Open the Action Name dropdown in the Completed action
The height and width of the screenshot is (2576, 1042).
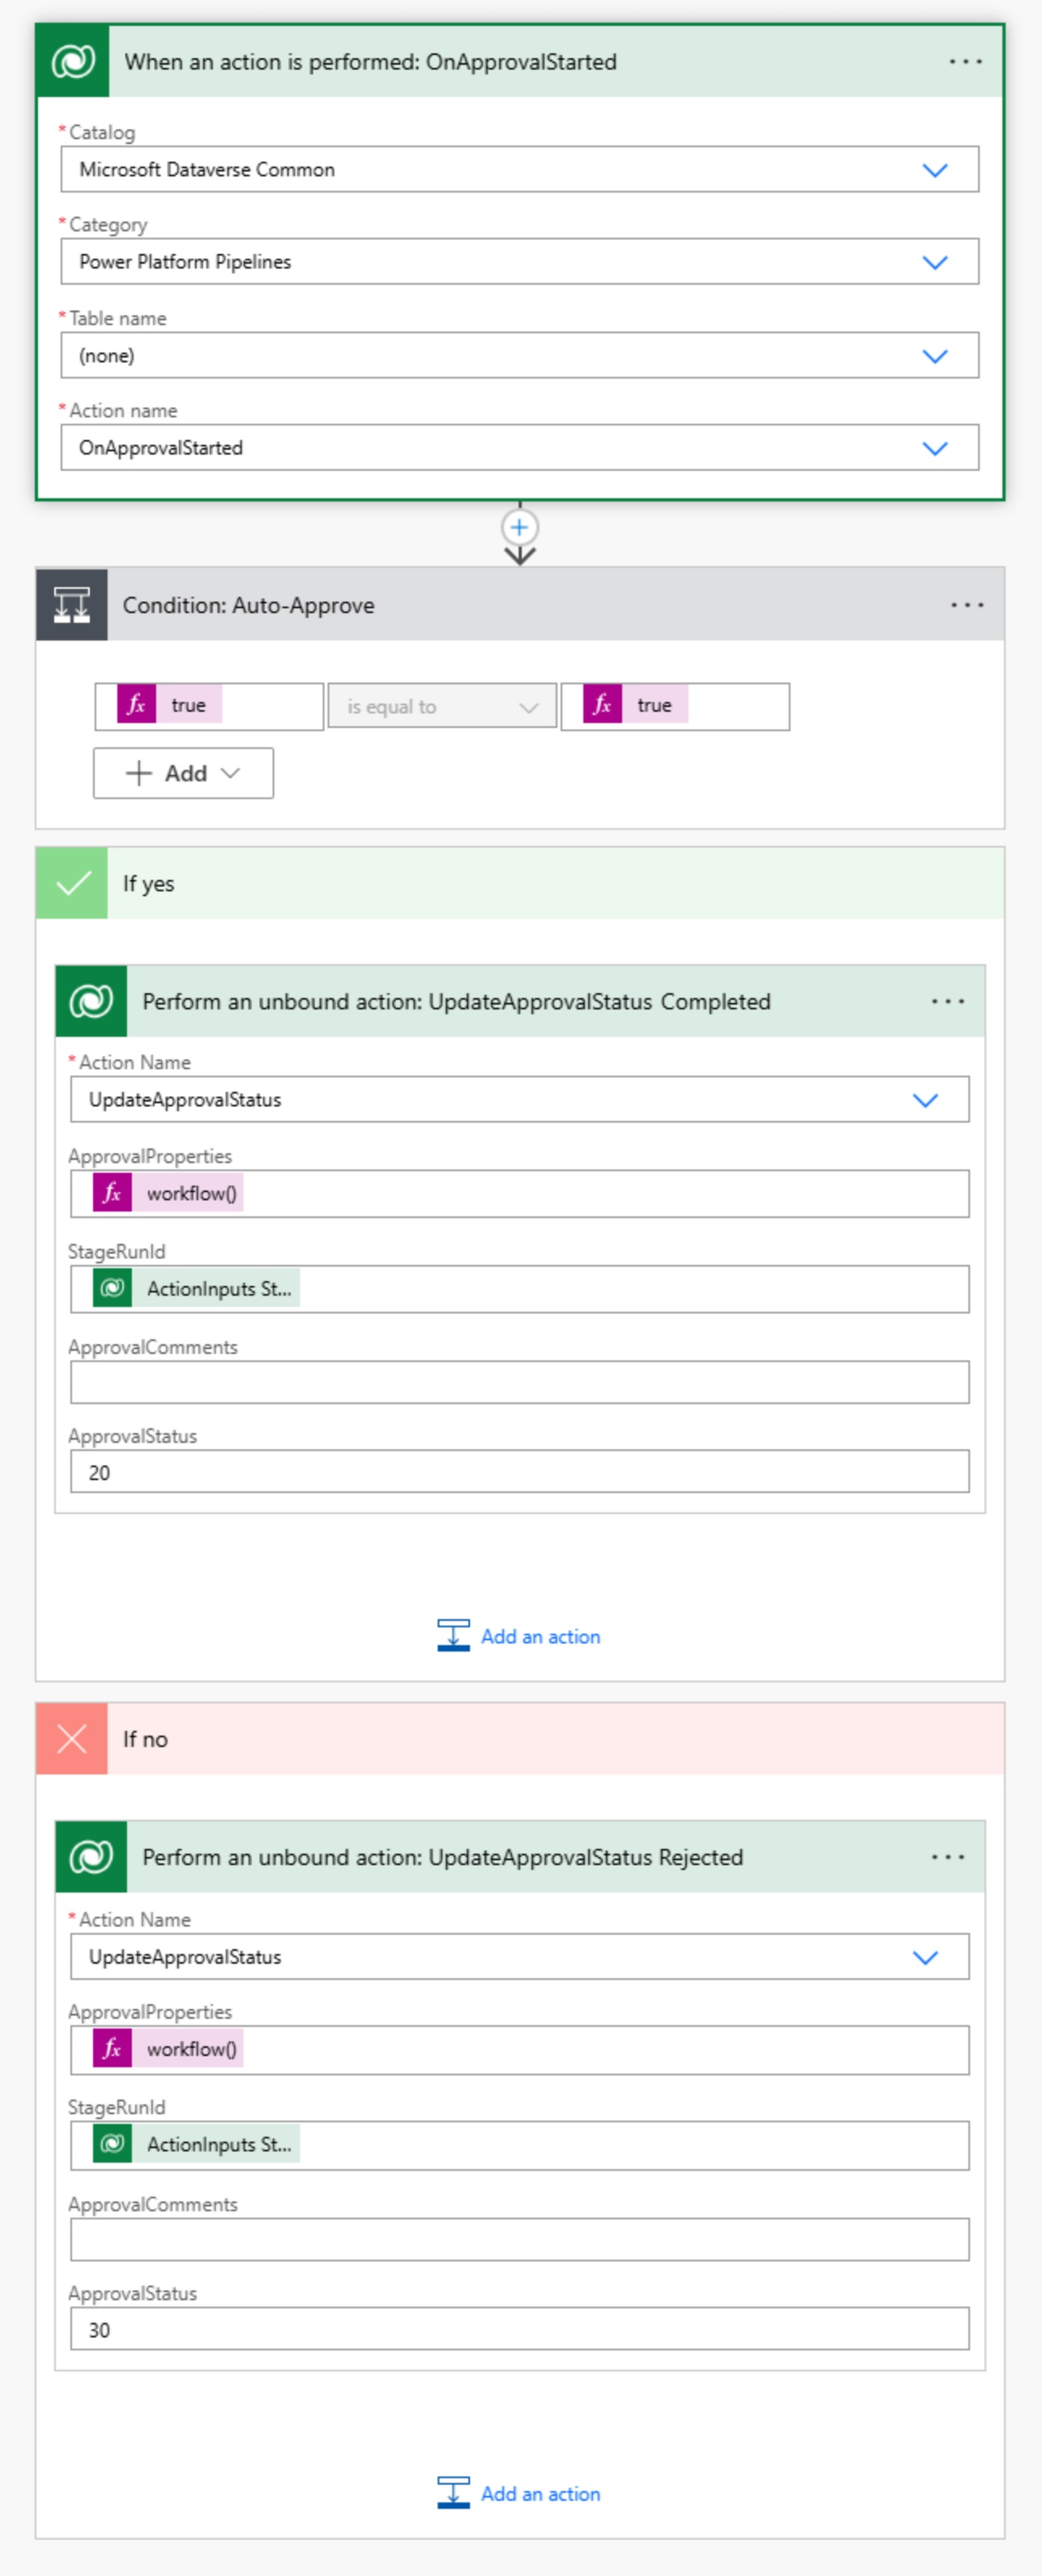pos(519,1100)
